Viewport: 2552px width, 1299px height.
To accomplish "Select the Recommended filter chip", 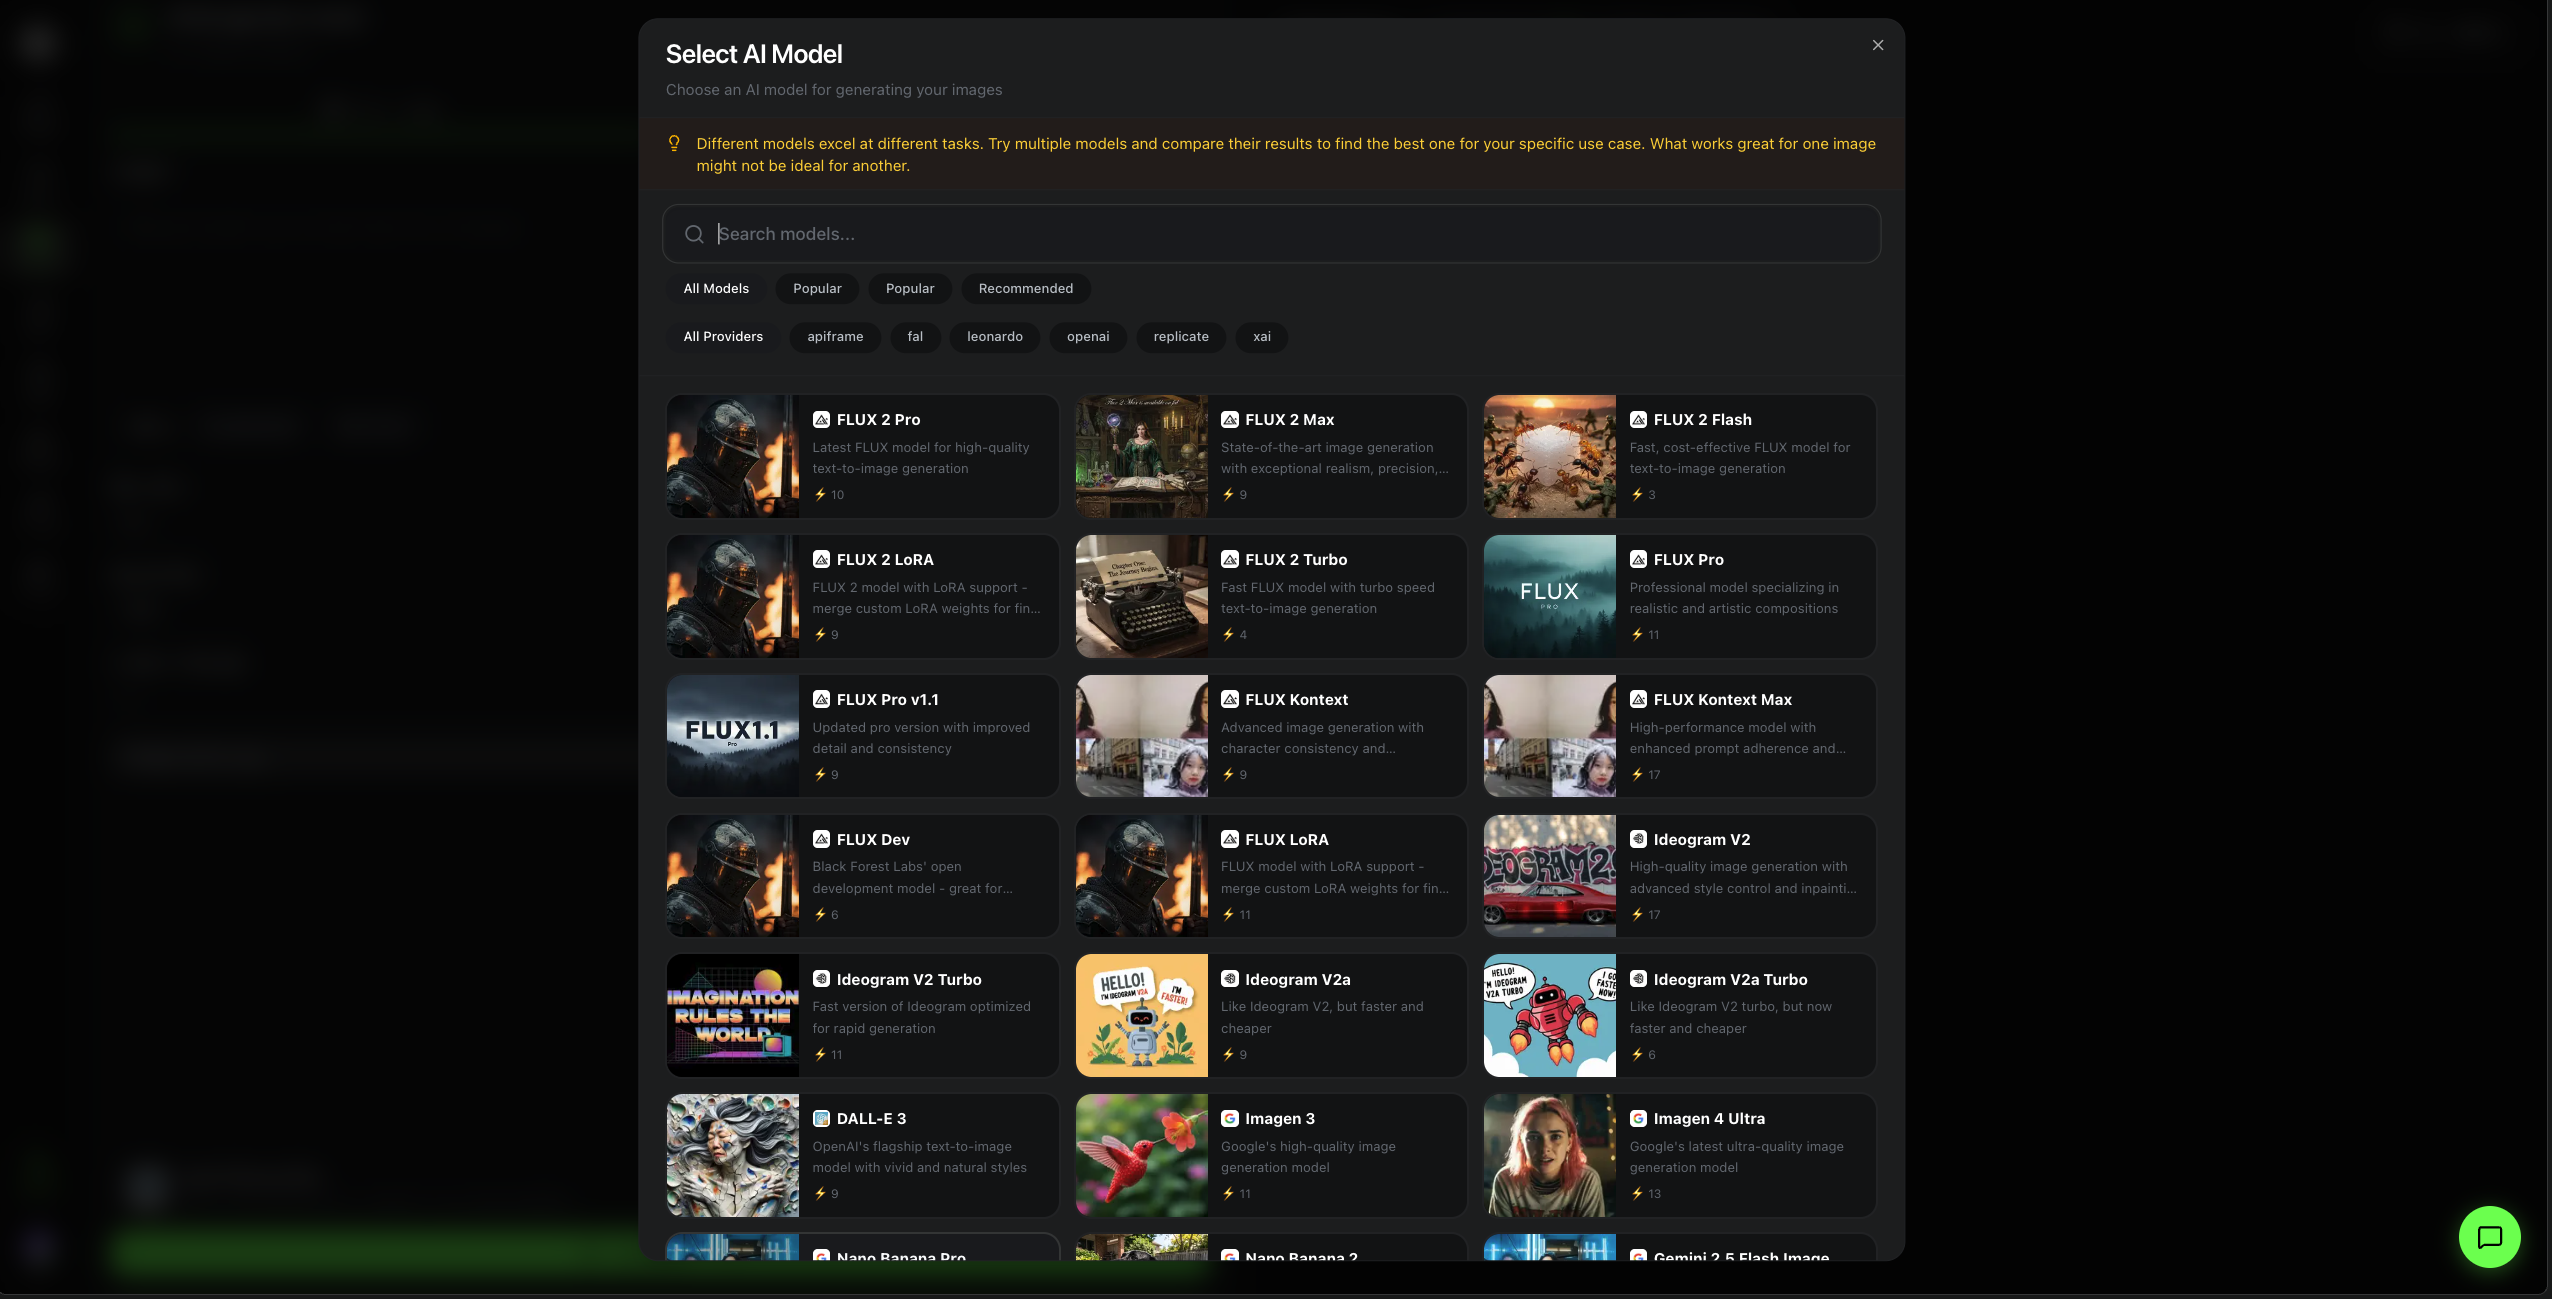I will [x=1025, y=289].
